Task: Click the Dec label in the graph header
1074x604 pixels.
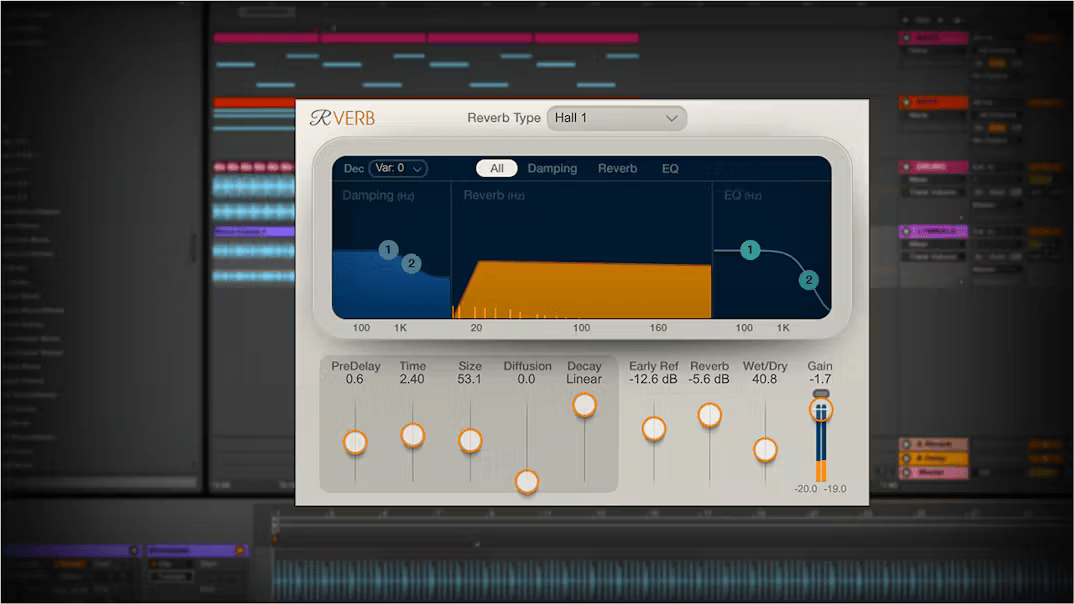Action: click(x=353, y=168)
